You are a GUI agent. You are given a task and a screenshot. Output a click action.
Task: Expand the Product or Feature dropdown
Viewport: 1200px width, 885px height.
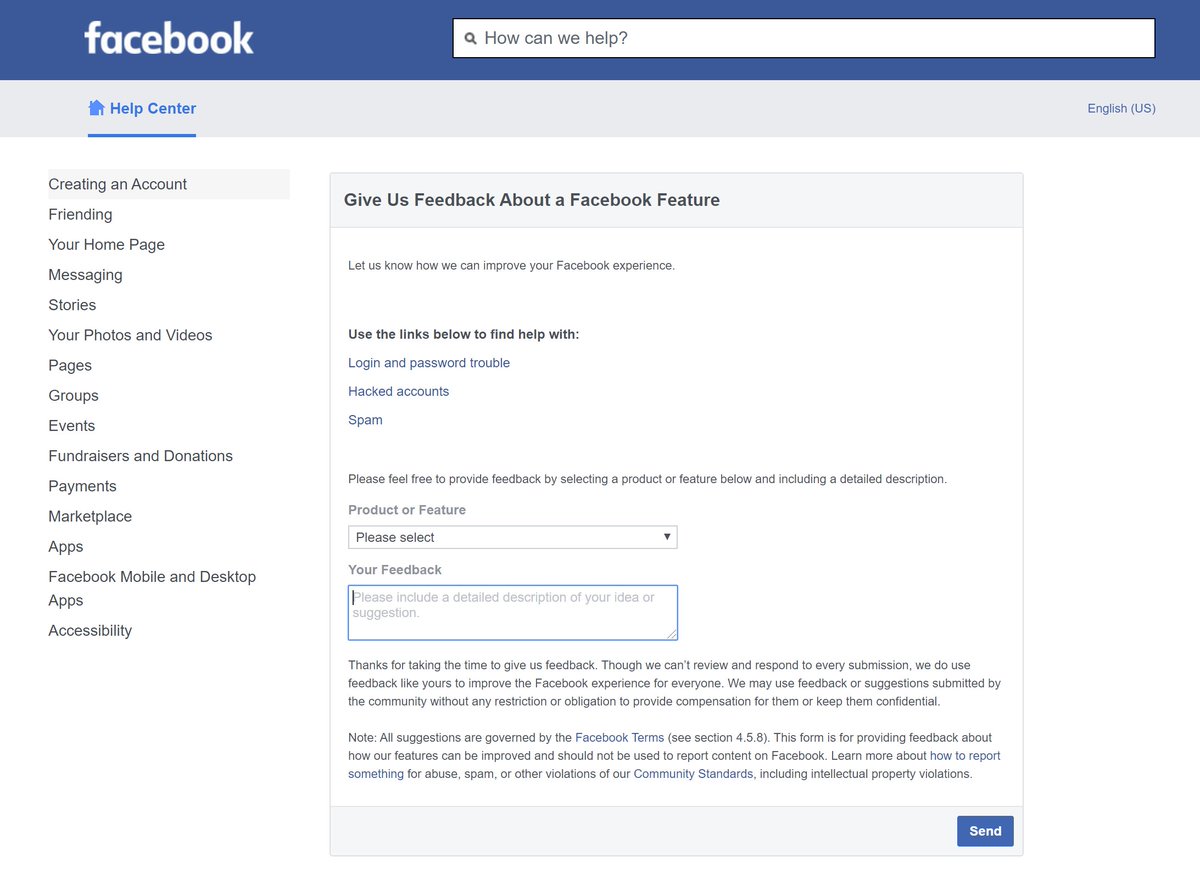[513, 537]
